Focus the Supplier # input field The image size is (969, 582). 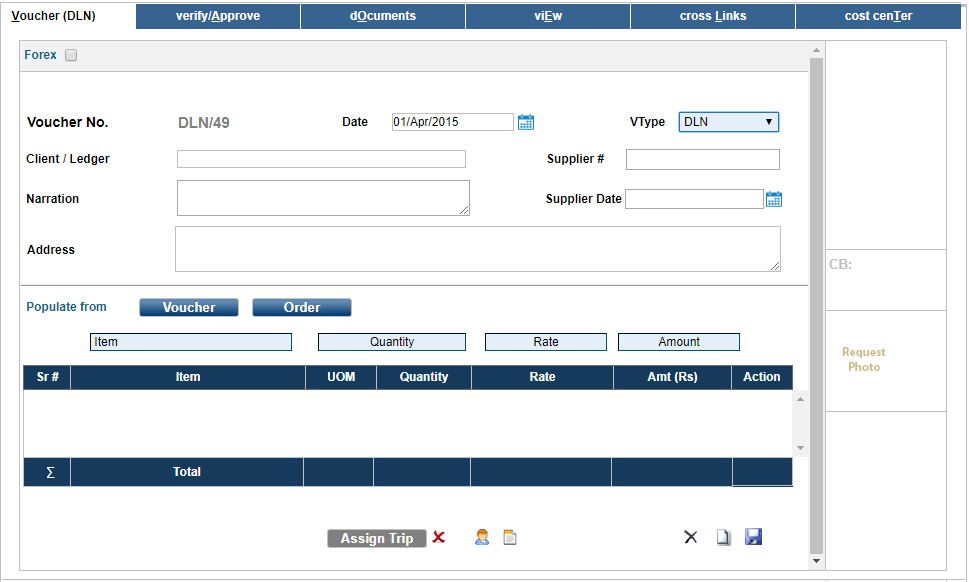pyautogui.click(x=703, y=159)
